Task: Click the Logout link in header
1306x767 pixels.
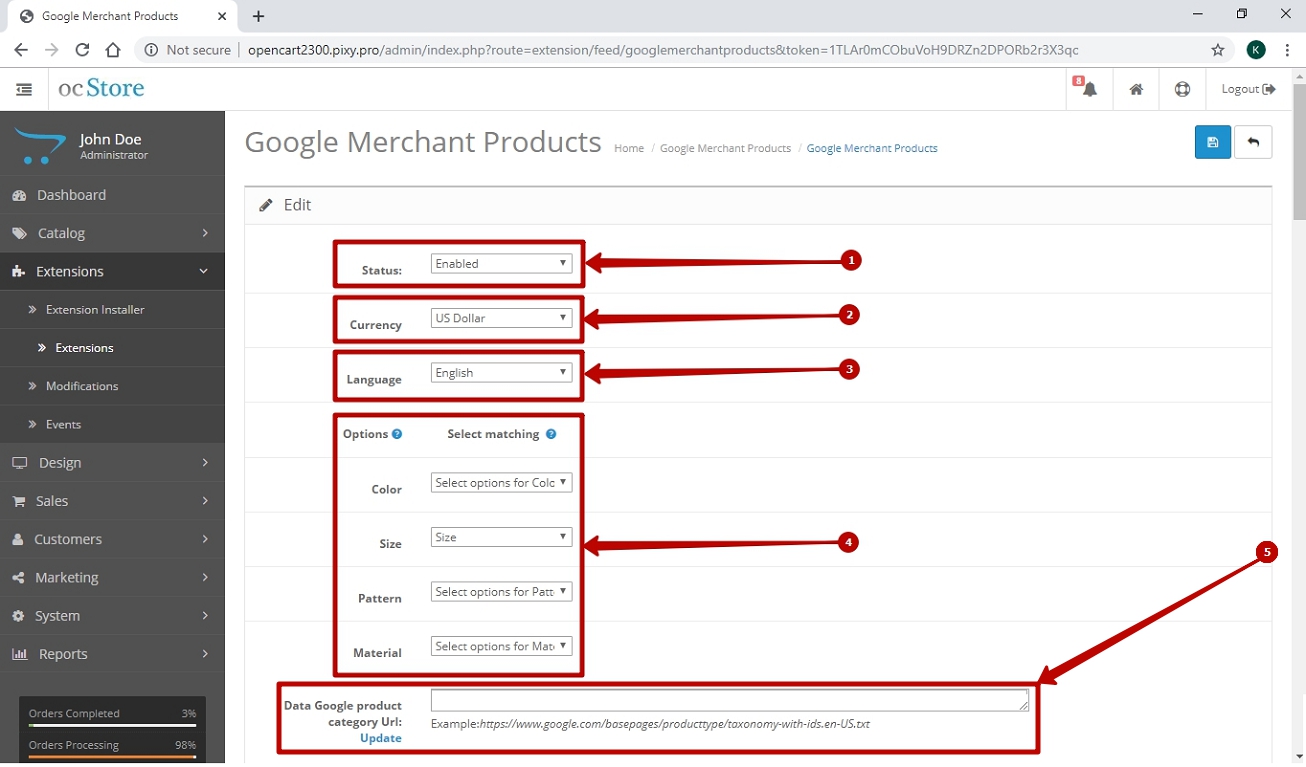Action: pyautogui.click(x=1248, y=89)
